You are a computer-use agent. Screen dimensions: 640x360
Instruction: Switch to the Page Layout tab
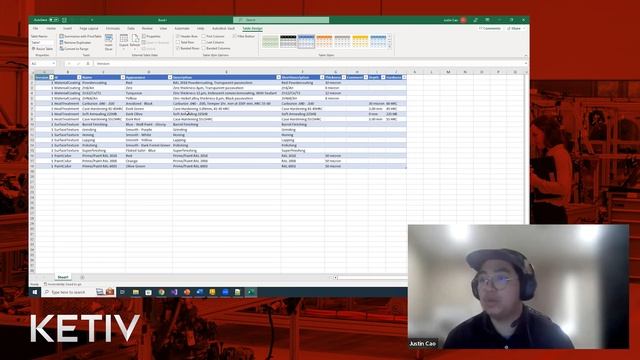89,29
